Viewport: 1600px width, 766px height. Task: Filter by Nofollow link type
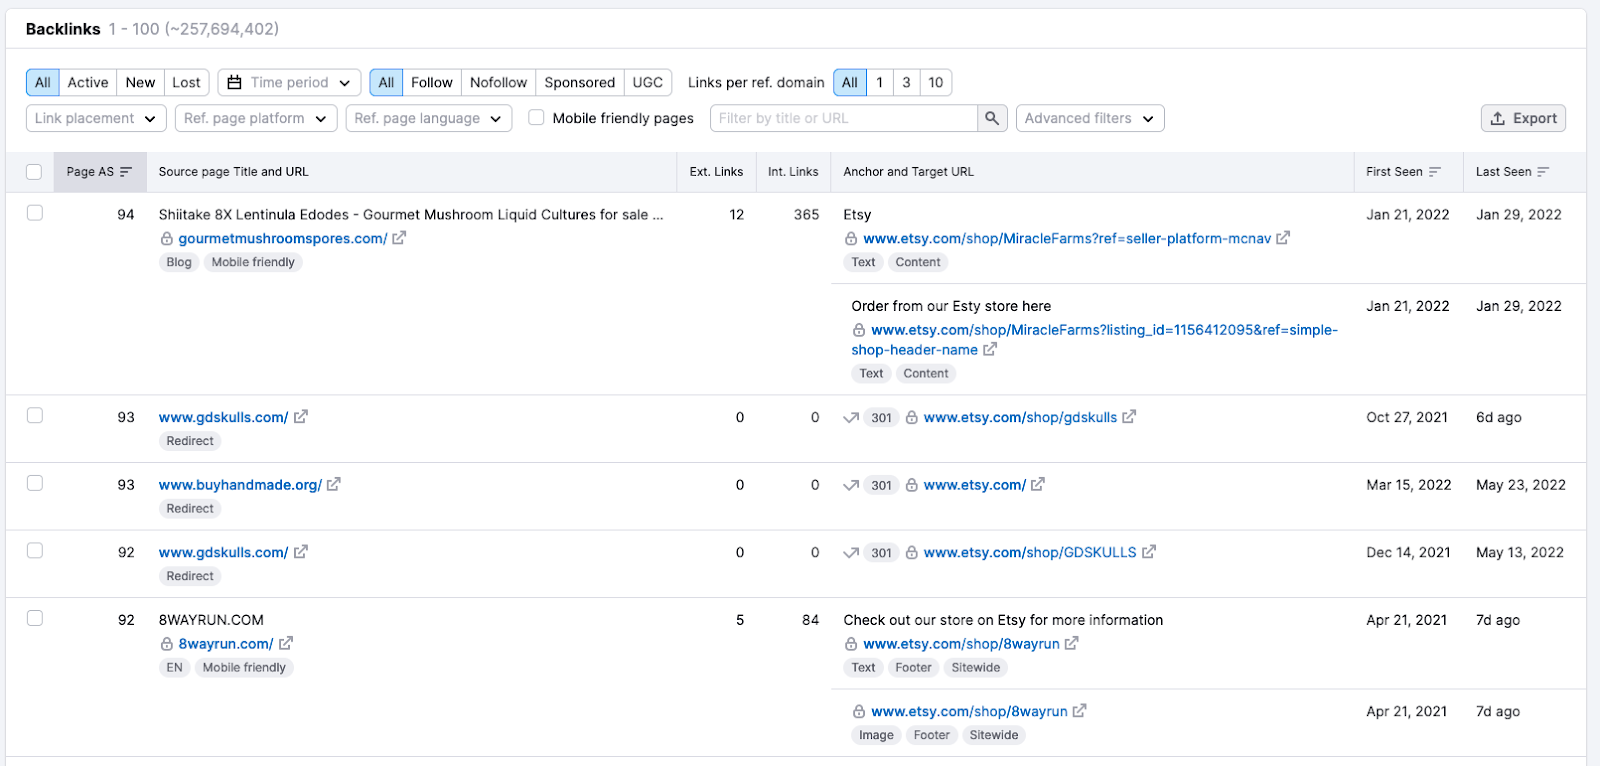click(498, 82)
